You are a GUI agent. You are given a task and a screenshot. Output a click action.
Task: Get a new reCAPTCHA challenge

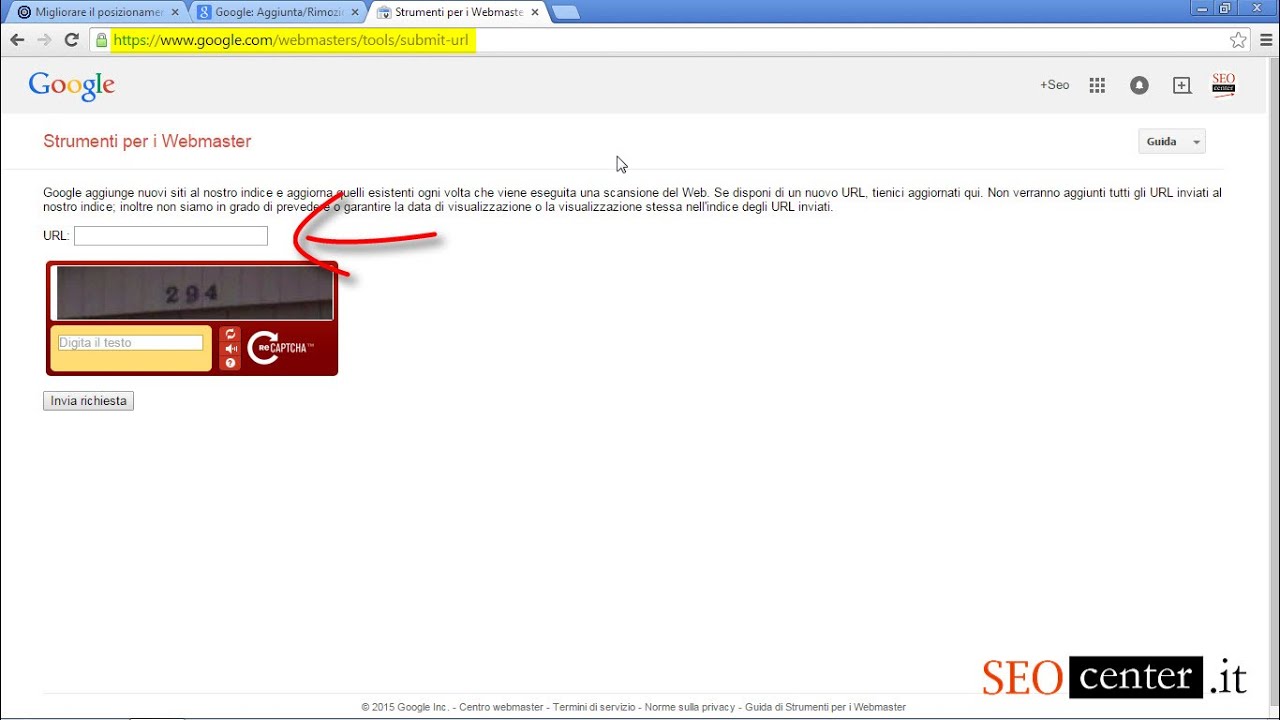point(230,334)
